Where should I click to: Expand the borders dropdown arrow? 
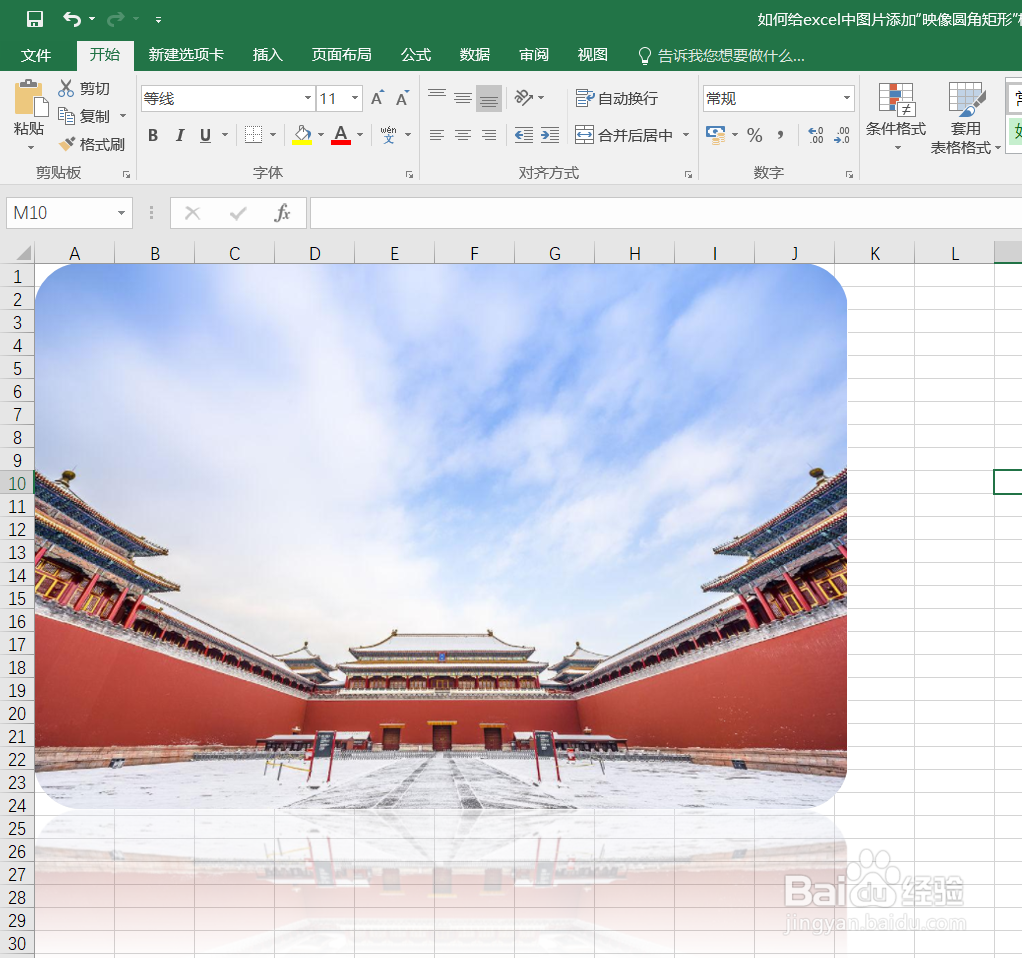click(x=273, y=135)
